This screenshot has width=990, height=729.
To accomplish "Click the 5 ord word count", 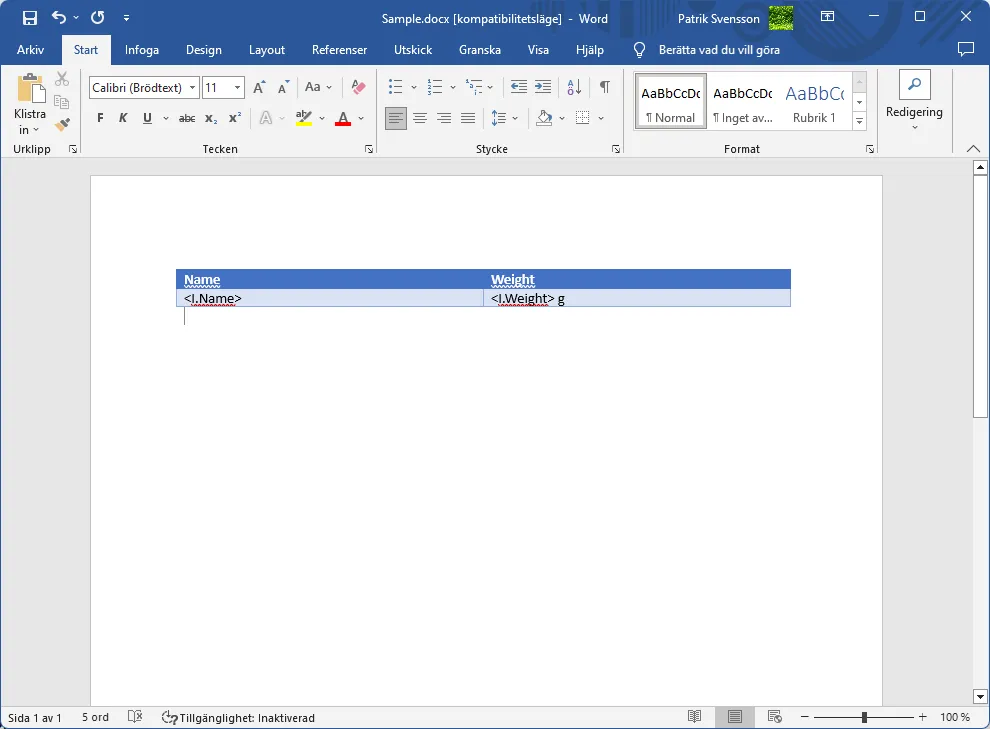I will tap(95, 718).
